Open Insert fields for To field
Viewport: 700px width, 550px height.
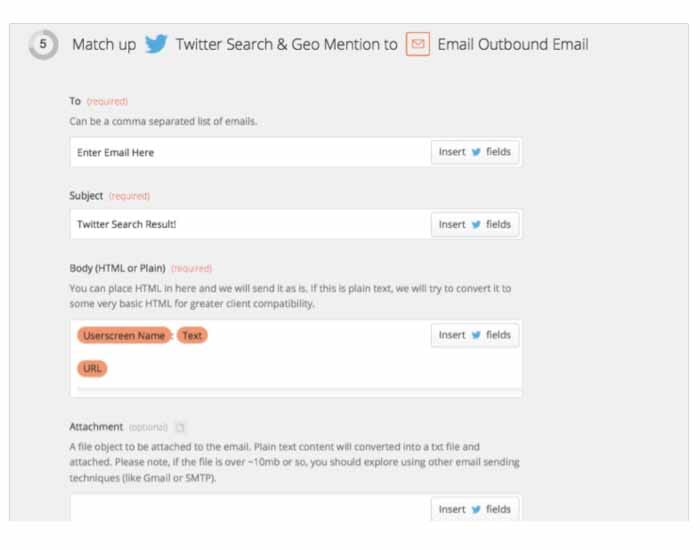pos(475,152)
